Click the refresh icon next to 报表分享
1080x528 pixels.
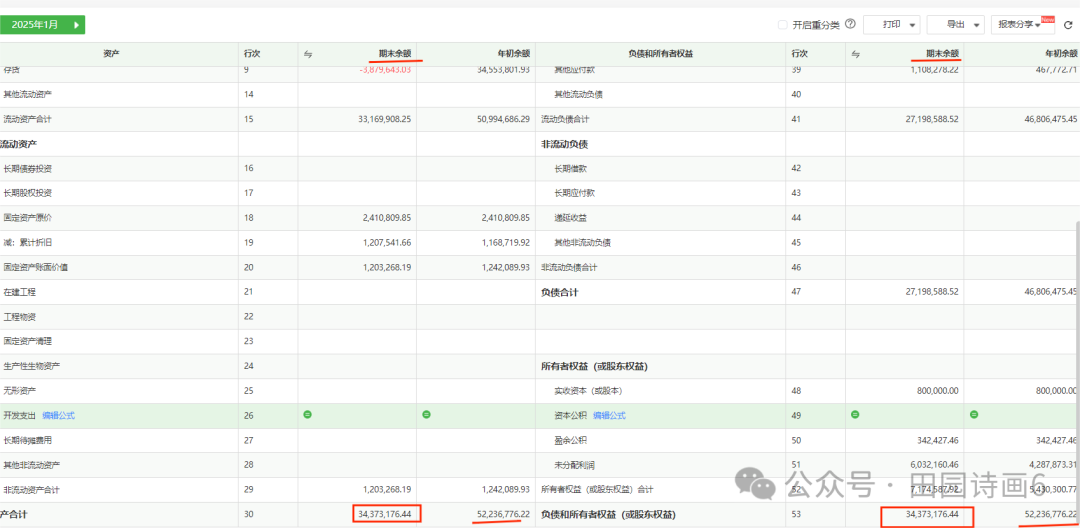[1067, 25]
